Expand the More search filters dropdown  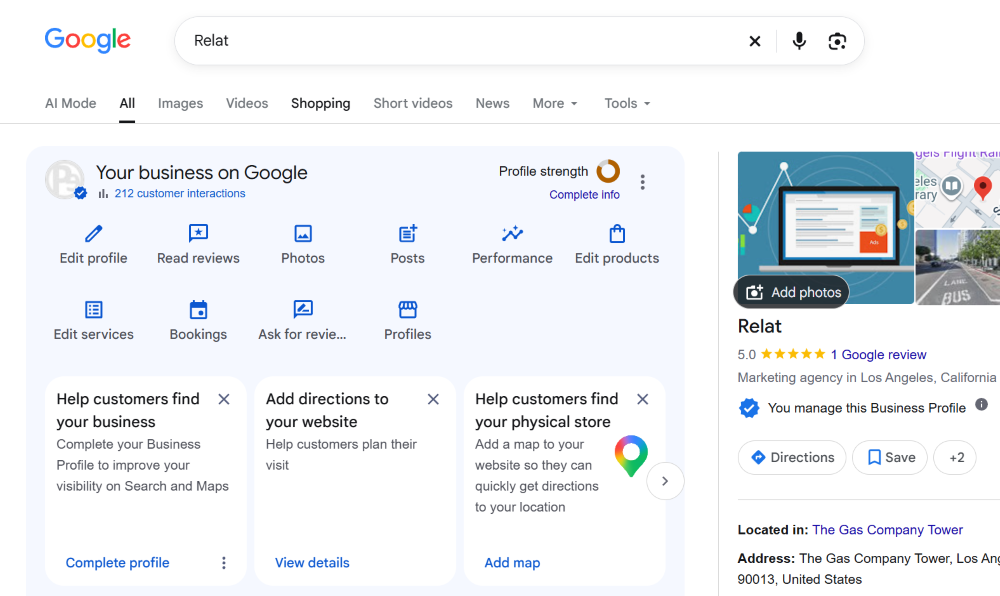click(x=555, y=103)
